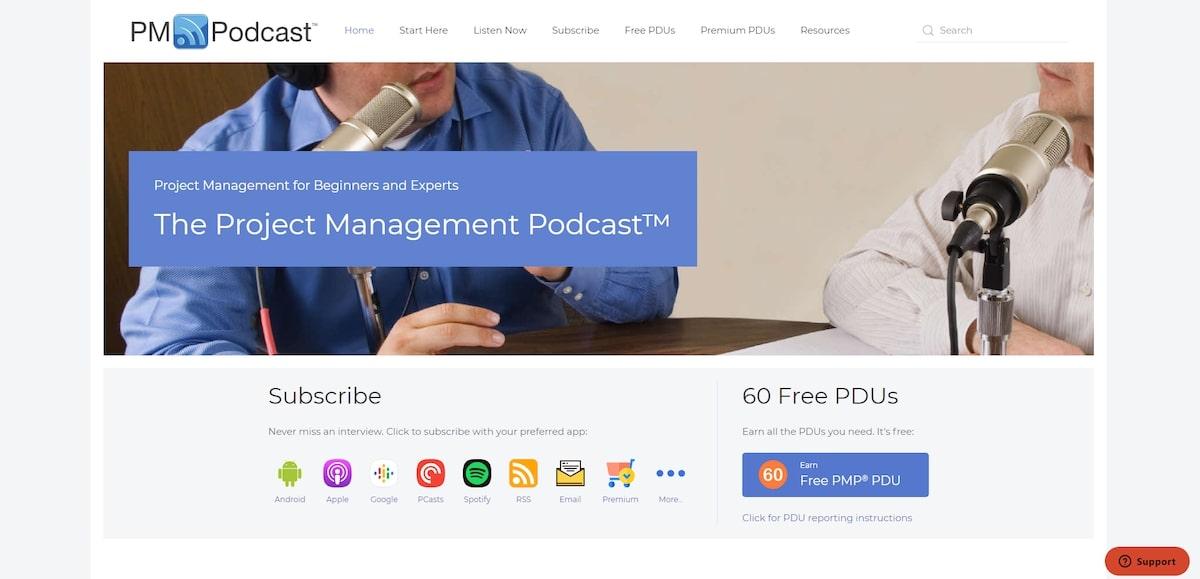Image resolution: width=1200 pixels, height=579 pixels.
Task: Subscribe using the Spotify icon
Action: [x=477, y=473]
